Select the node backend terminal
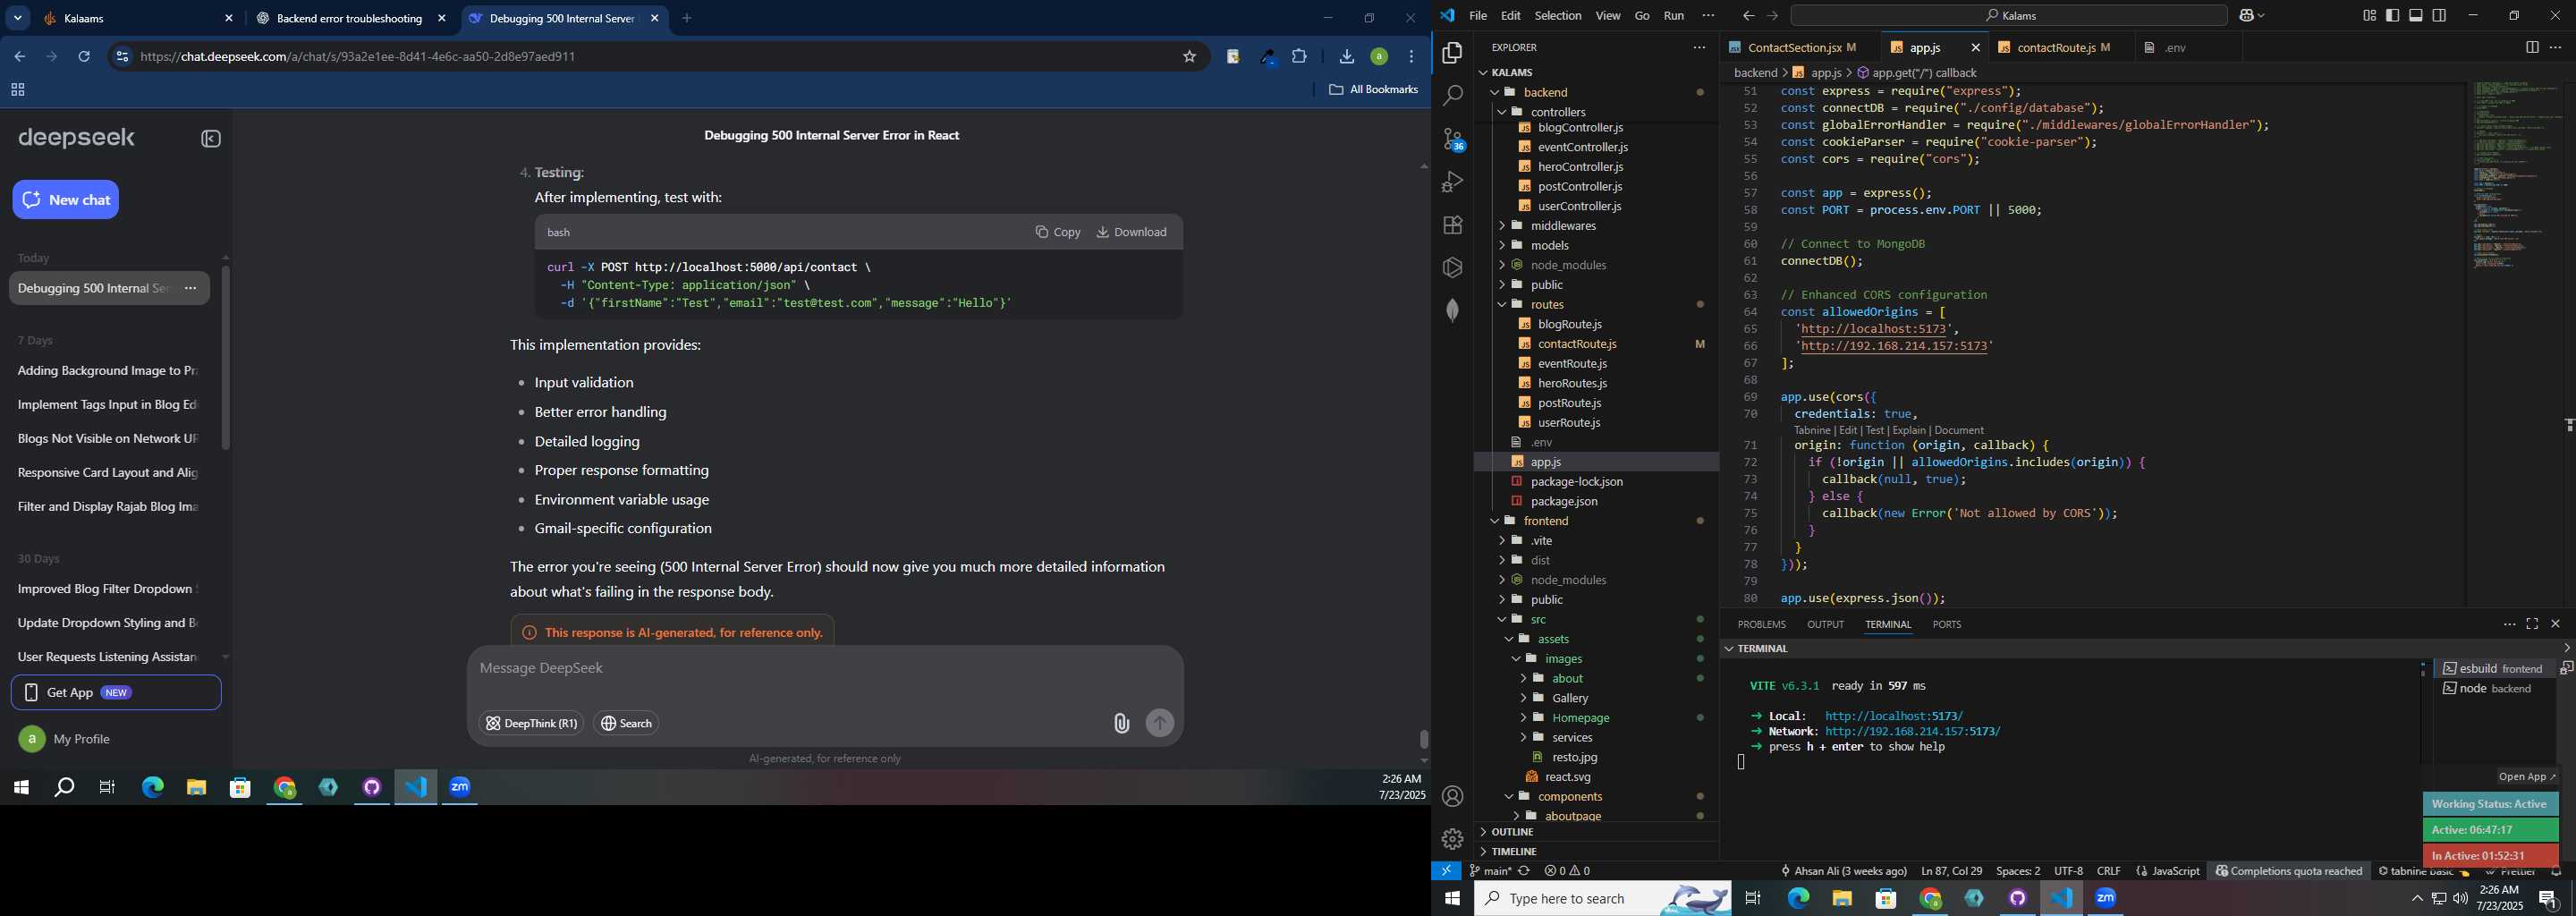This screenshot has width=2576, height=916. tap(2494, 689)
